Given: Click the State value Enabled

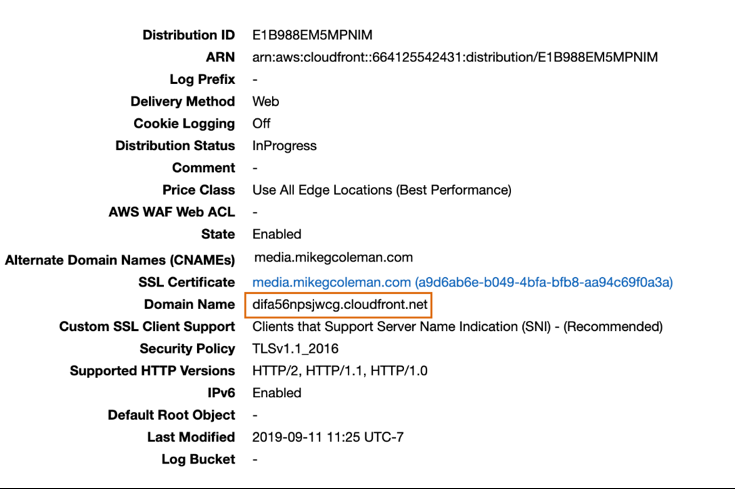Looking at the screenshot, I should click(277, 234).
